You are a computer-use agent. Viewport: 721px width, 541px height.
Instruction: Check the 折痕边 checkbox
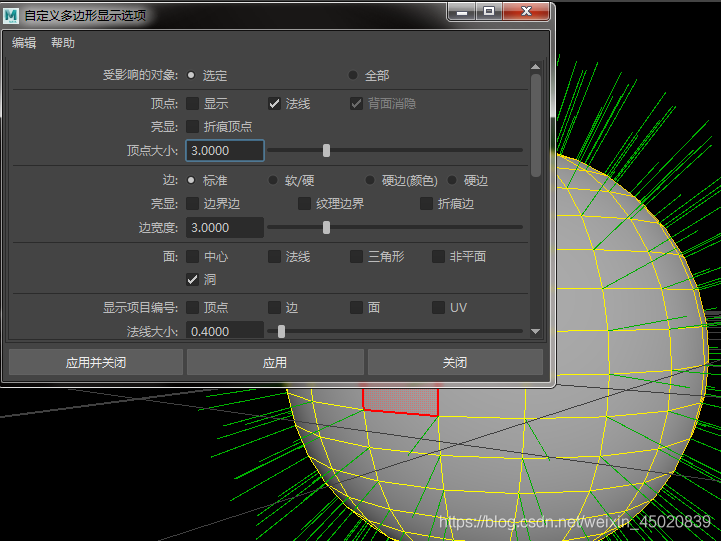tap(426, 204)
